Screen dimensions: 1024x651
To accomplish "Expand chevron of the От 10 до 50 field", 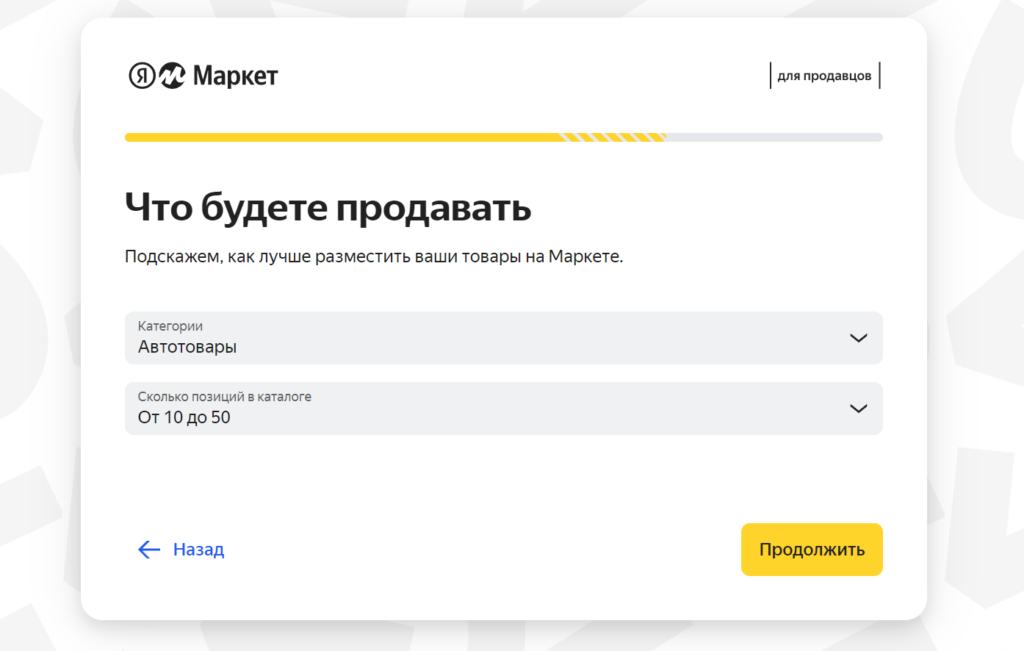I will coord(858,408).
